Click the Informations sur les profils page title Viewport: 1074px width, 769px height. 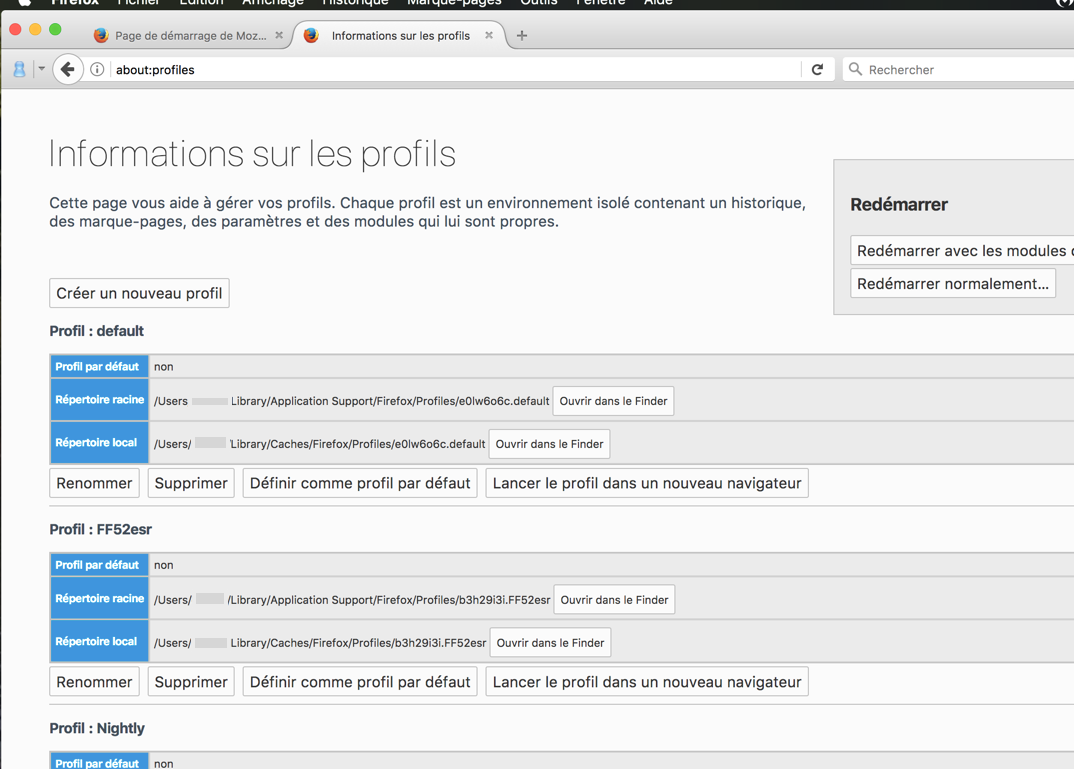[252, 153]
